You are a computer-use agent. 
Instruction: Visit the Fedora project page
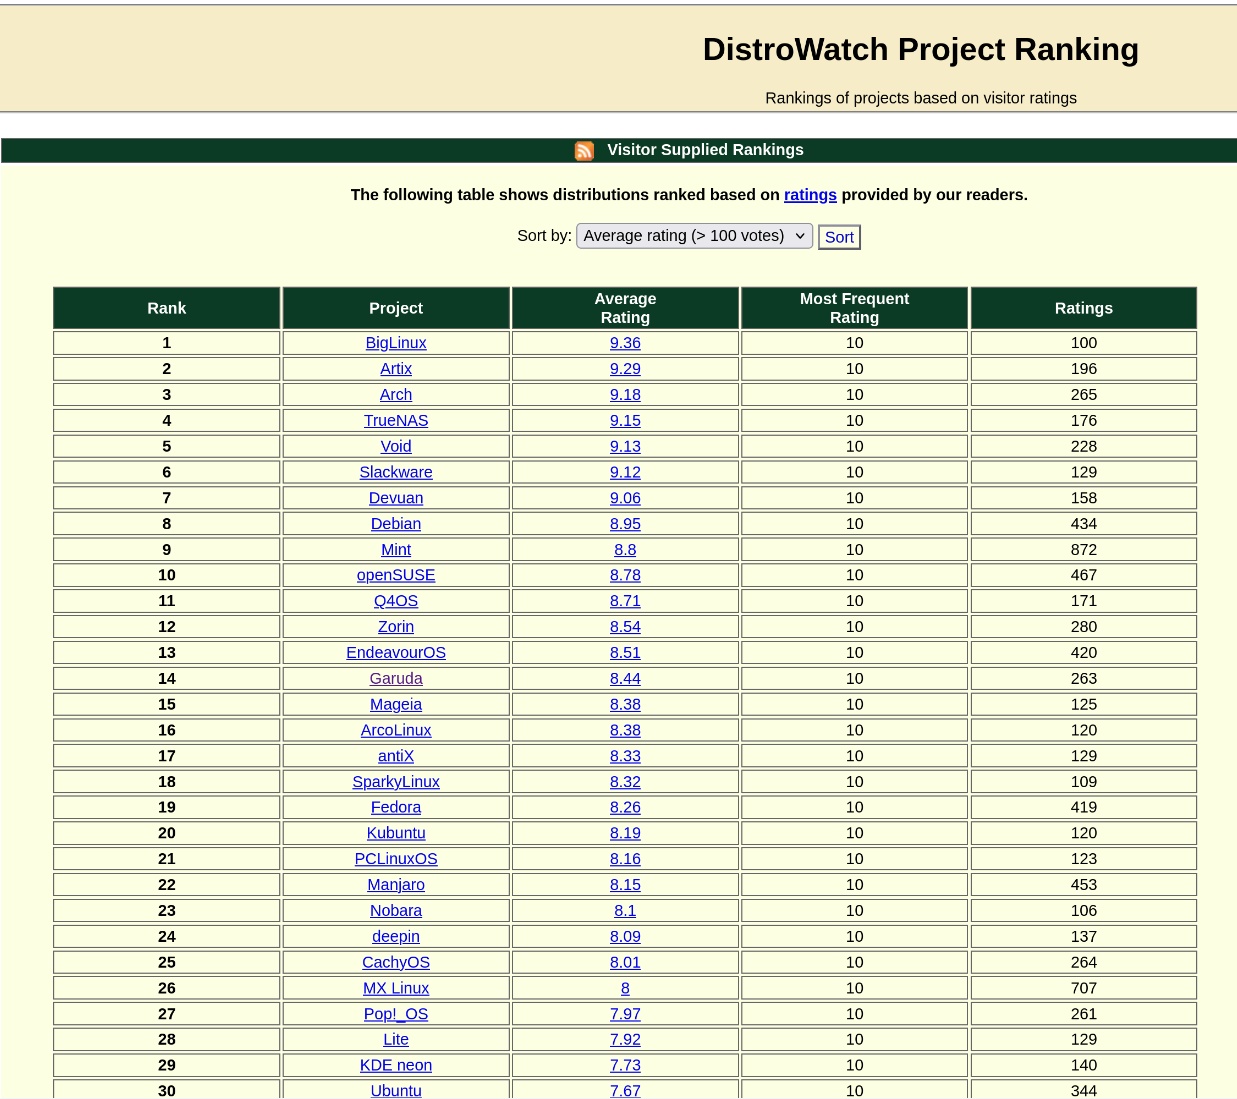click(396, 808)
